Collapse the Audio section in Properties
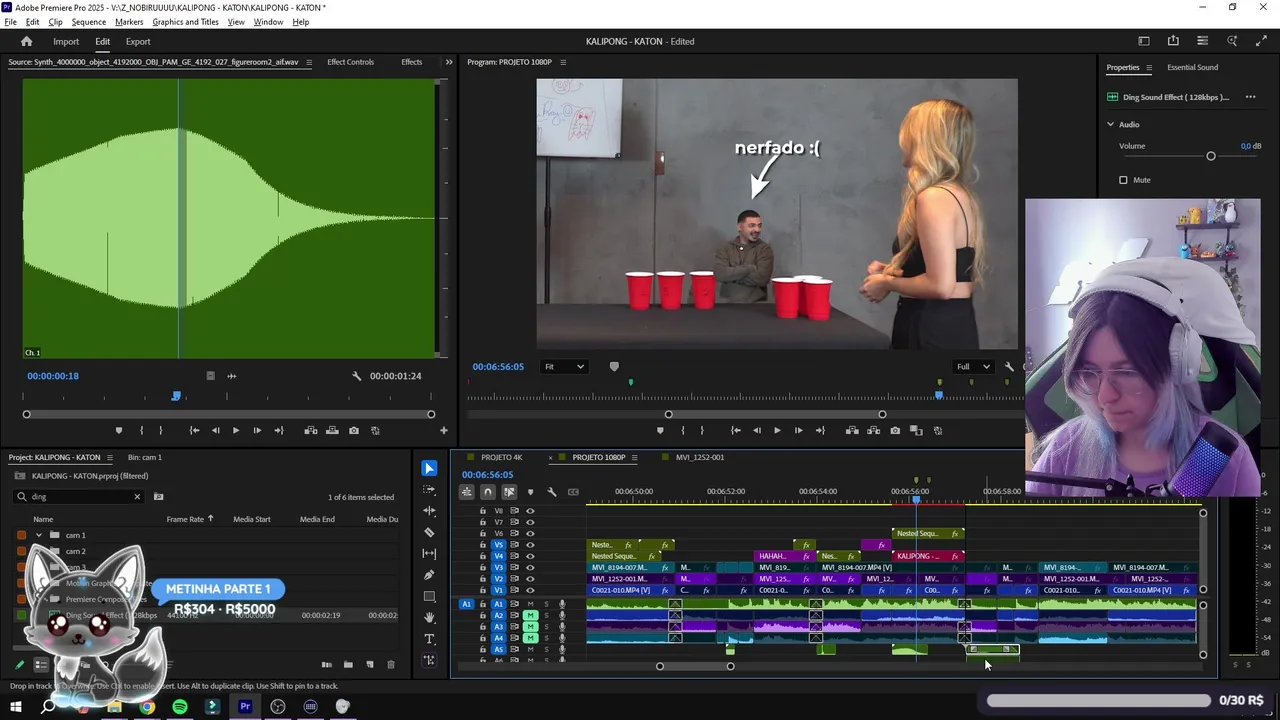Image resolution: width=1280 pixels, height=720 pixels. [1110, 124]
